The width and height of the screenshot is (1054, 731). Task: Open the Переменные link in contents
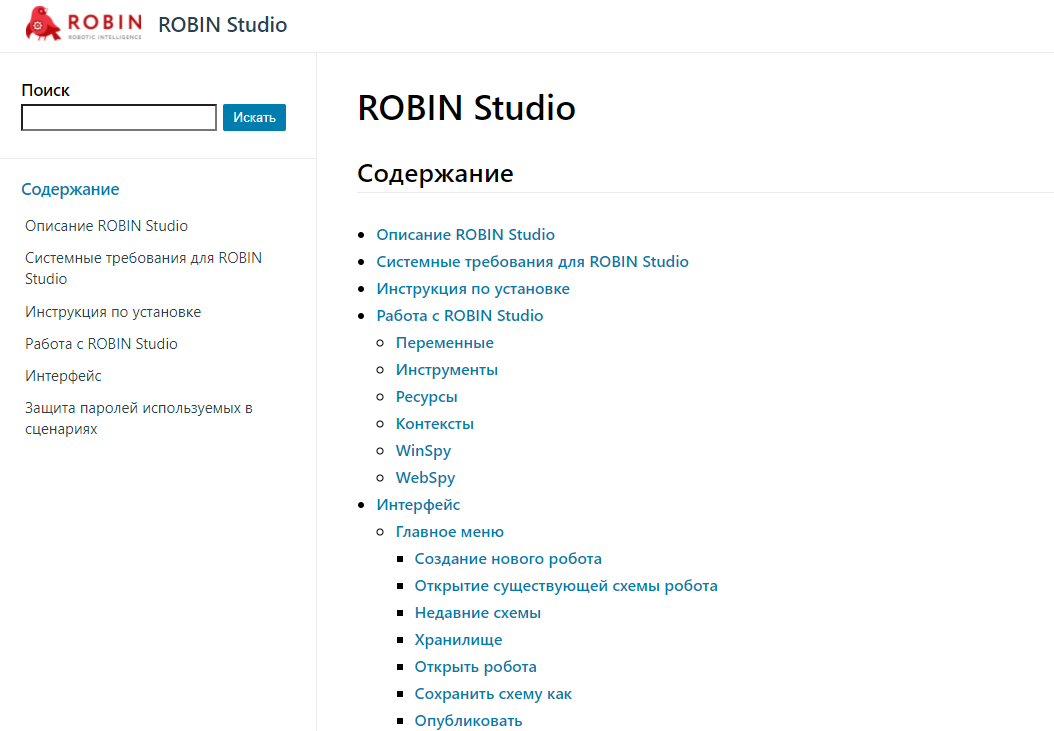click(444, 343)
